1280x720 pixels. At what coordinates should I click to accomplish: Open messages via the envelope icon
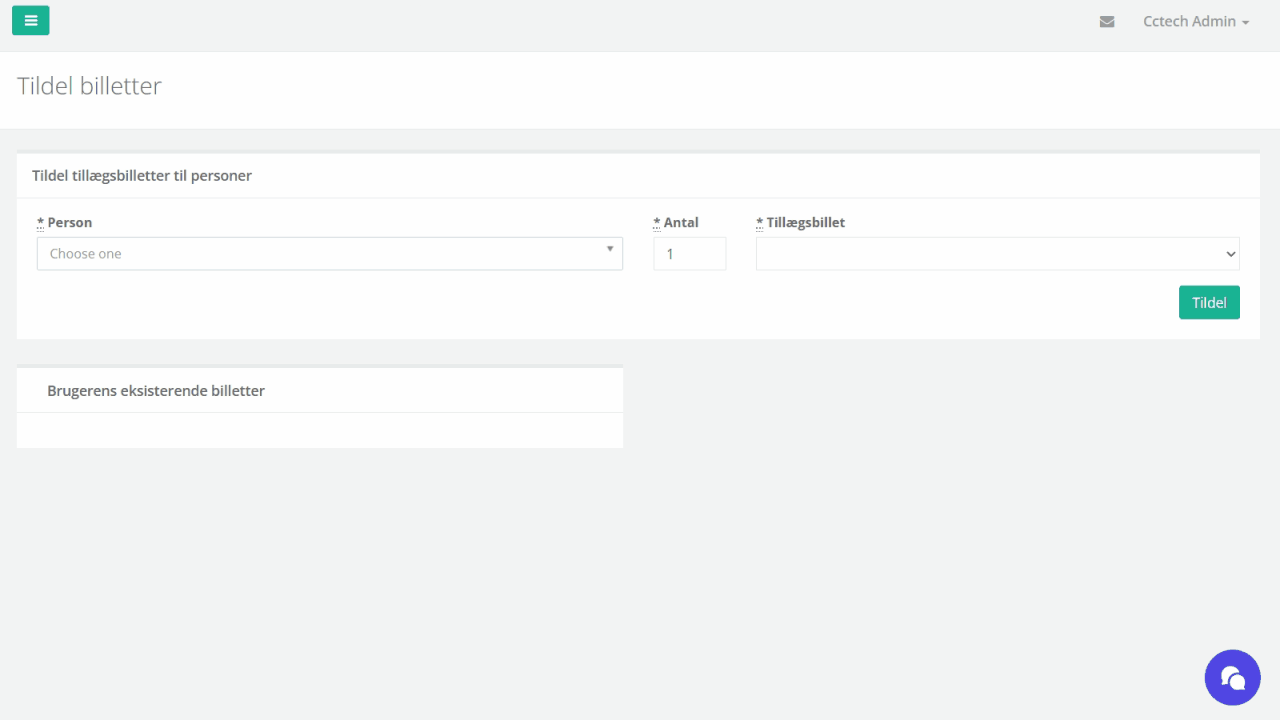click(x=1107, y=21)
